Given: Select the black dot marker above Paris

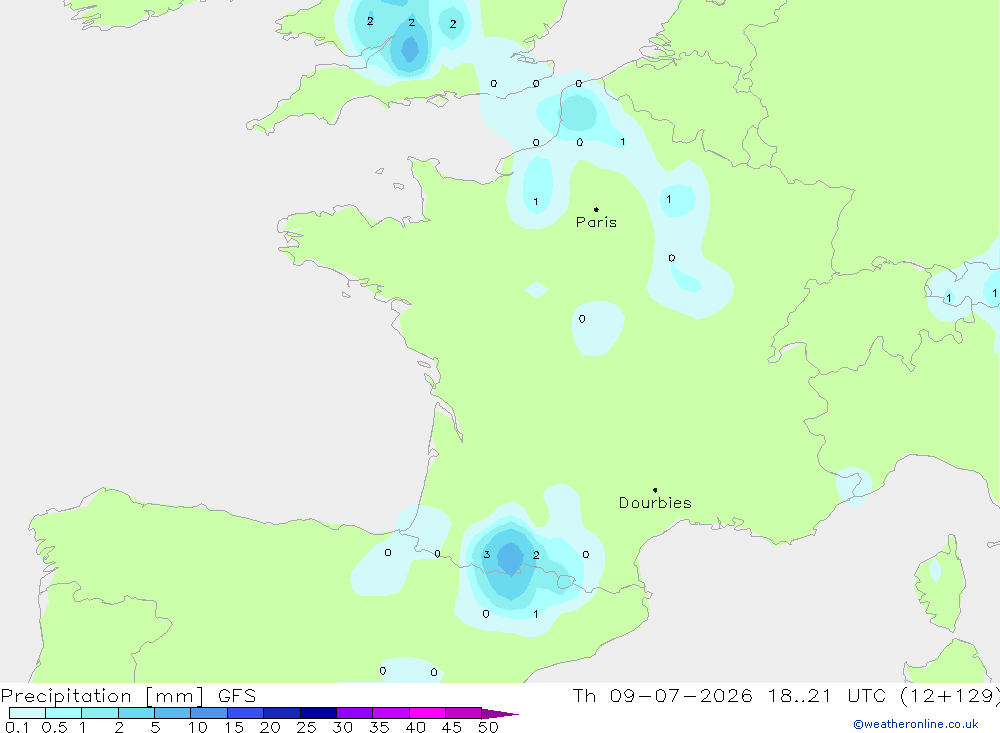Looking at the screenshot, I should click(596, 209).
